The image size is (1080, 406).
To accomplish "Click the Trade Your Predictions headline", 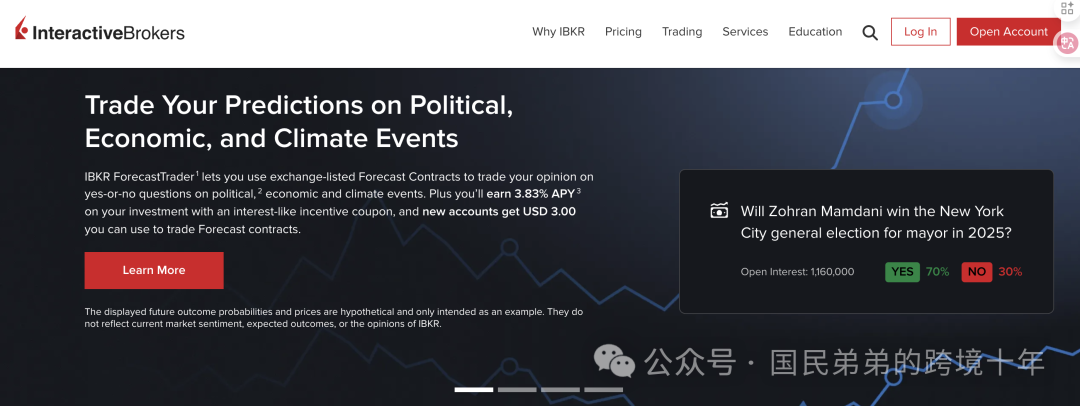I will [x=299, y=121].
